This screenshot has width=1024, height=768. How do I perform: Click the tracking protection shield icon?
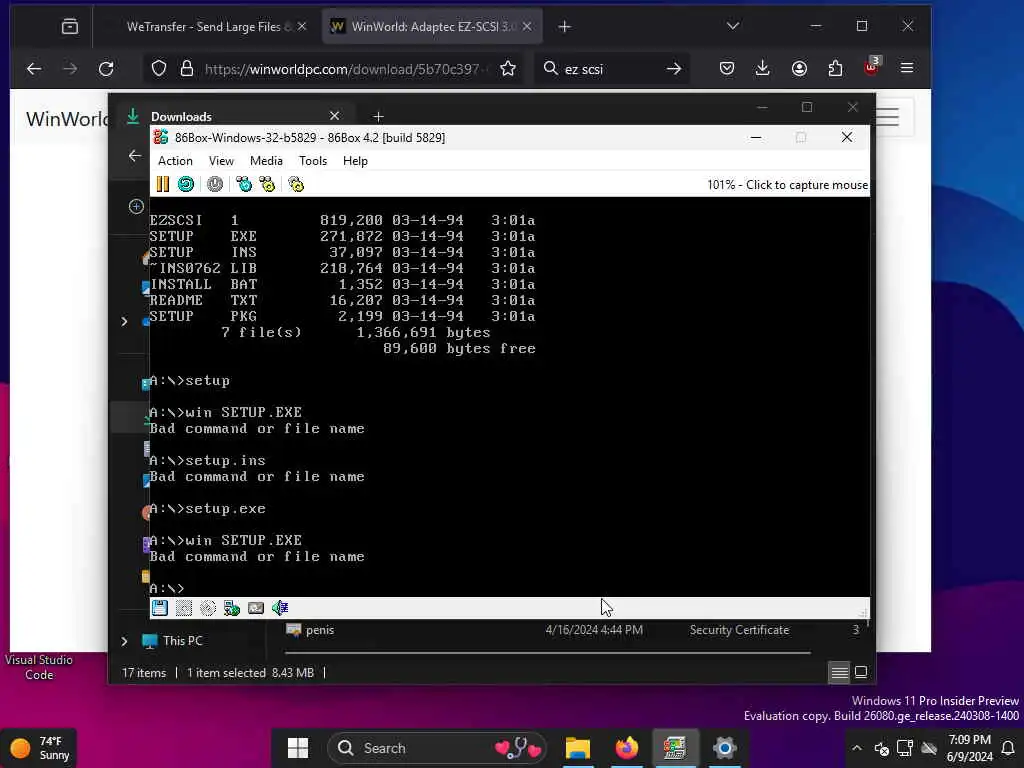[x=159, y=69]
